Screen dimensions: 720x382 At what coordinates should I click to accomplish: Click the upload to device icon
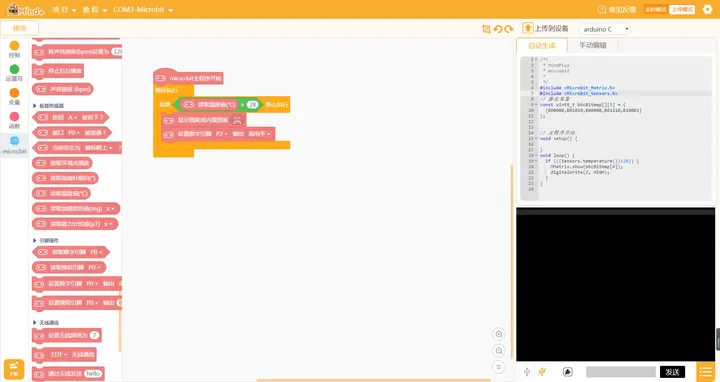[x=528, y=28]
